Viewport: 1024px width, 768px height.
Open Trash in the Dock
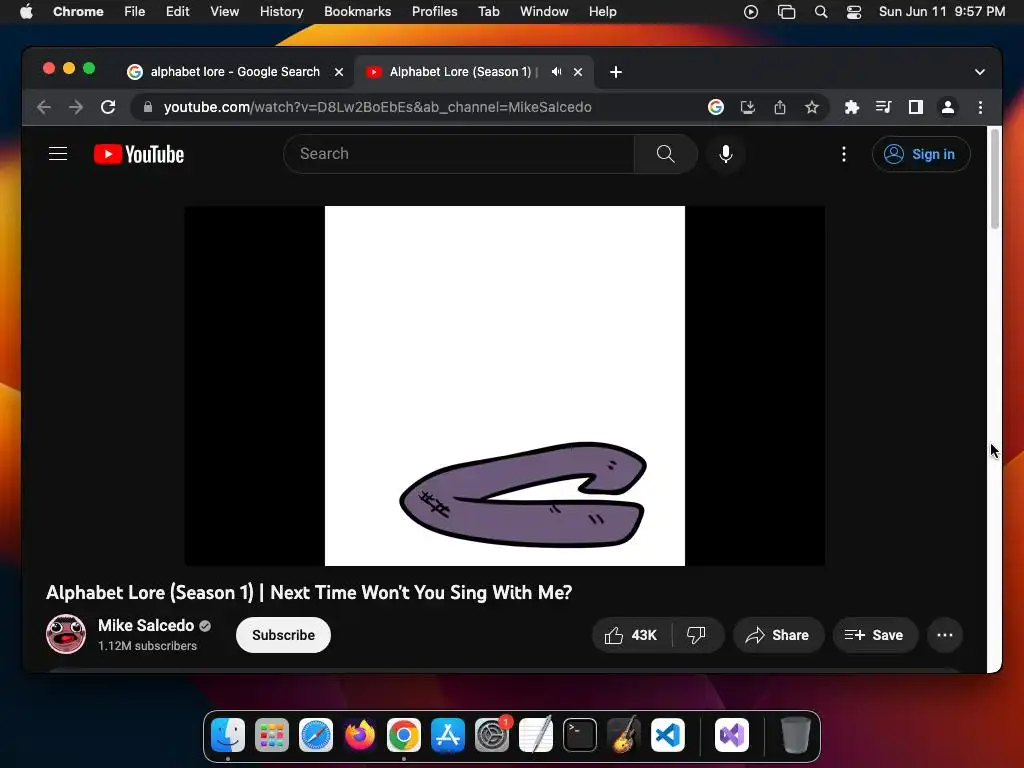pyautogui.click(x=795, y=735)
